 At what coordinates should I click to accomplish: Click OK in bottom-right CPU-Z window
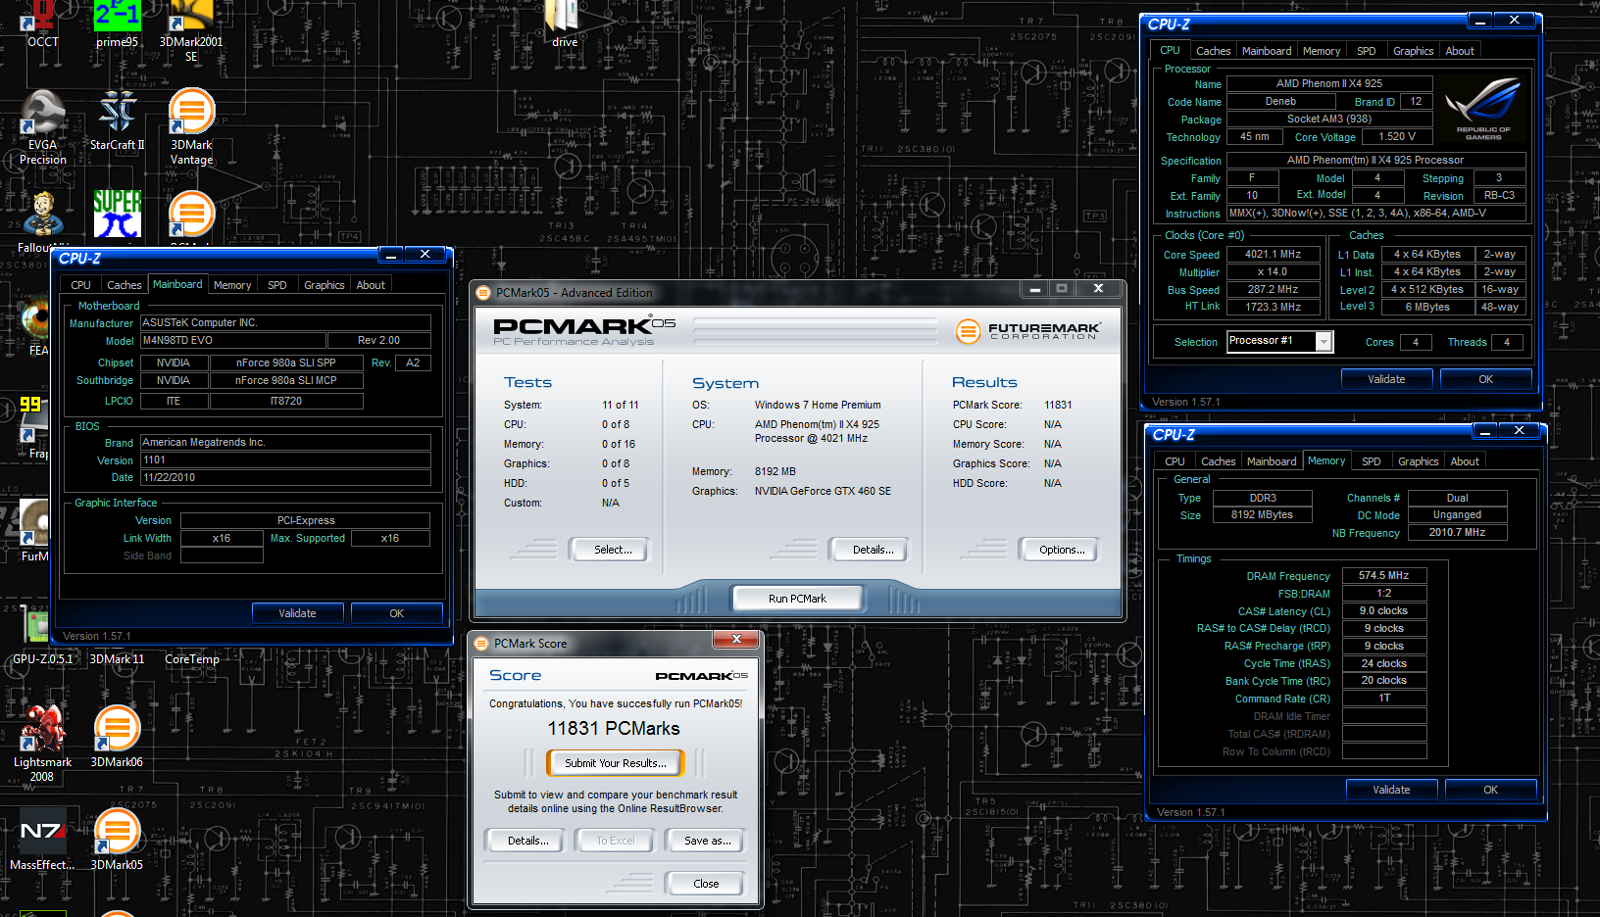pos(1491,790)
